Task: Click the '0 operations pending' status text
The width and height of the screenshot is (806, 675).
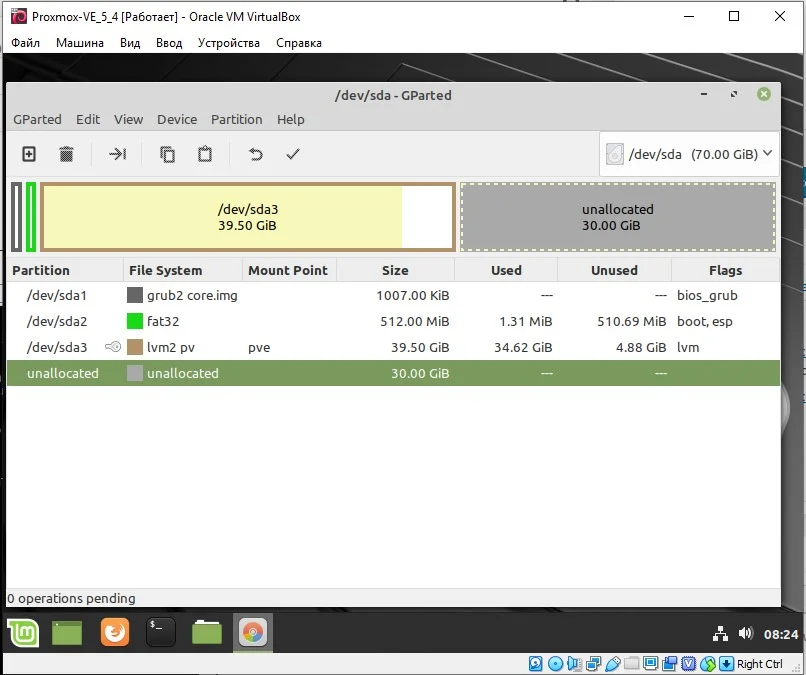Action: tap(71, 598)
